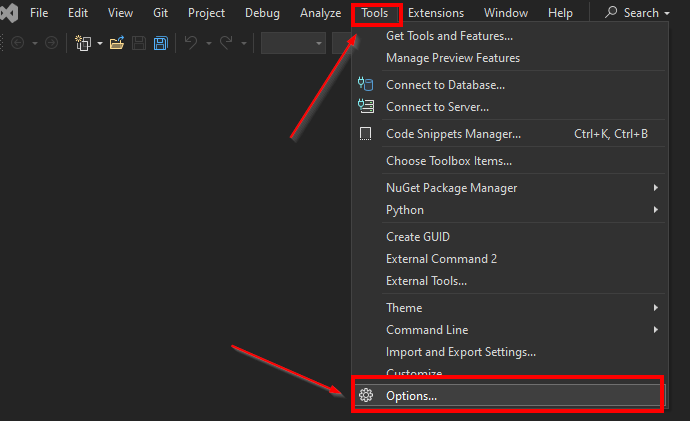Open the New Project dropdown arrow
The width and height of the screenshot is (690, 421).
click(100, 44)
